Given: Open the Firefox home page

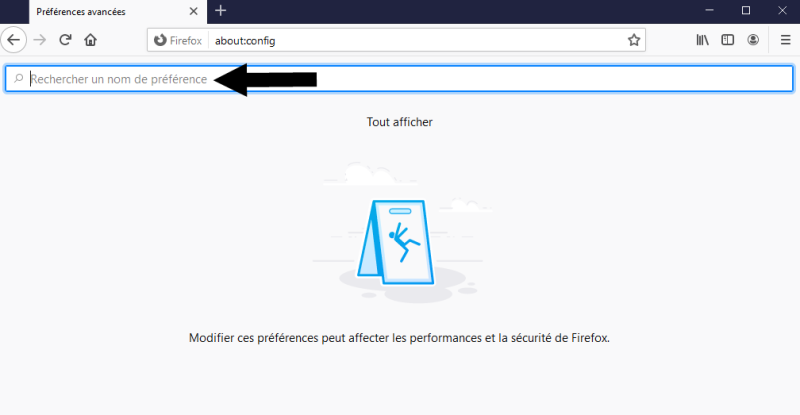Looking at the screenshot, I should coord(90,40).
